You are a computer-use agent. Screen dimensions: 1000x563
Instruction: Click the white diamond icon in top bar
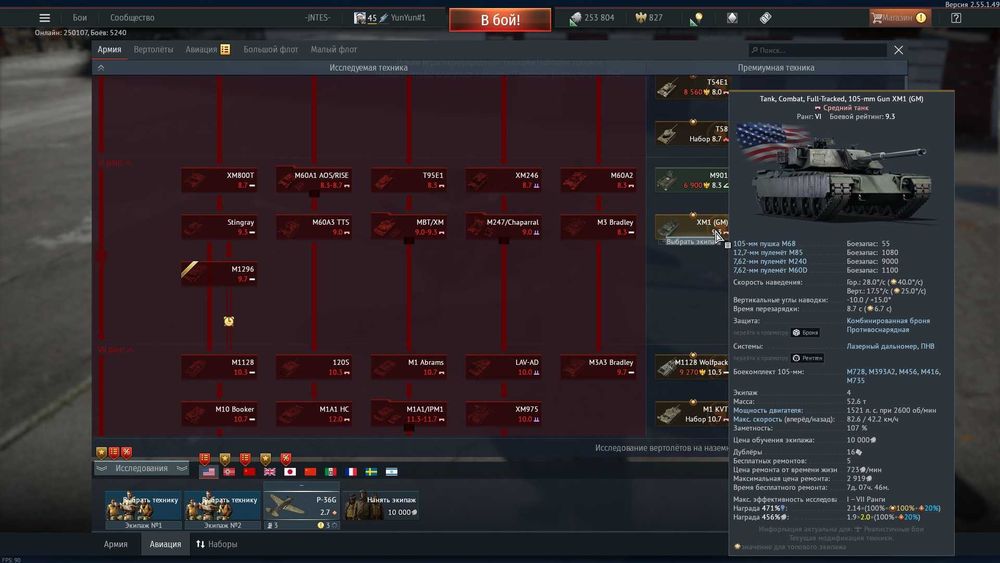(x=732, y=18)
